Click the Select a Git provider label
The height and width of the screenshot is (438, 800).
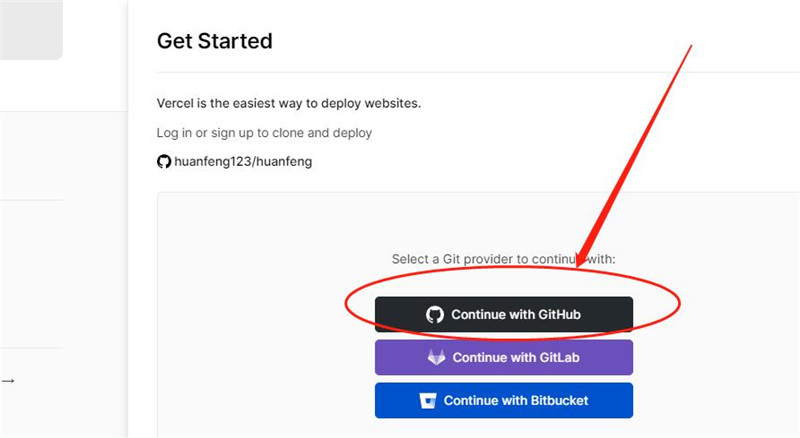coord(504,259)
